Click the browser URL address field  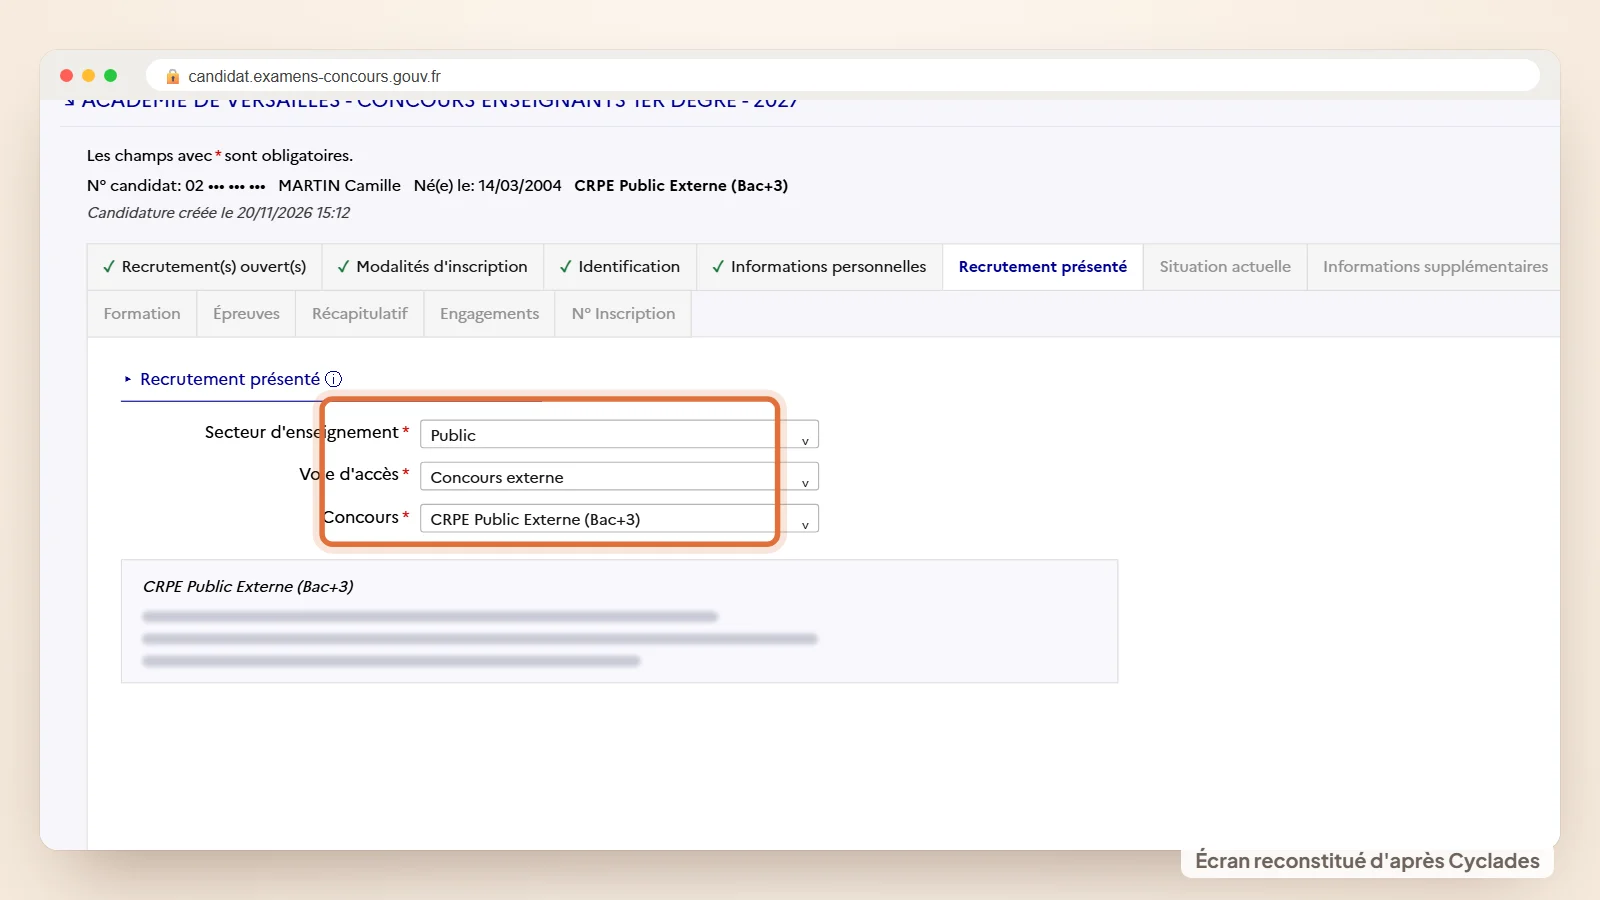click(842, 76)
